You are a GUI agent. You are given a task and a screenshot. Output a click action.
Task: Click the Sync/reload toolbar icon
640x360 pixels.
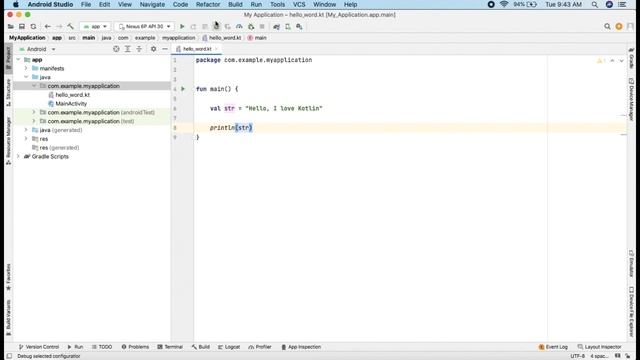click(x=33, y=27)
